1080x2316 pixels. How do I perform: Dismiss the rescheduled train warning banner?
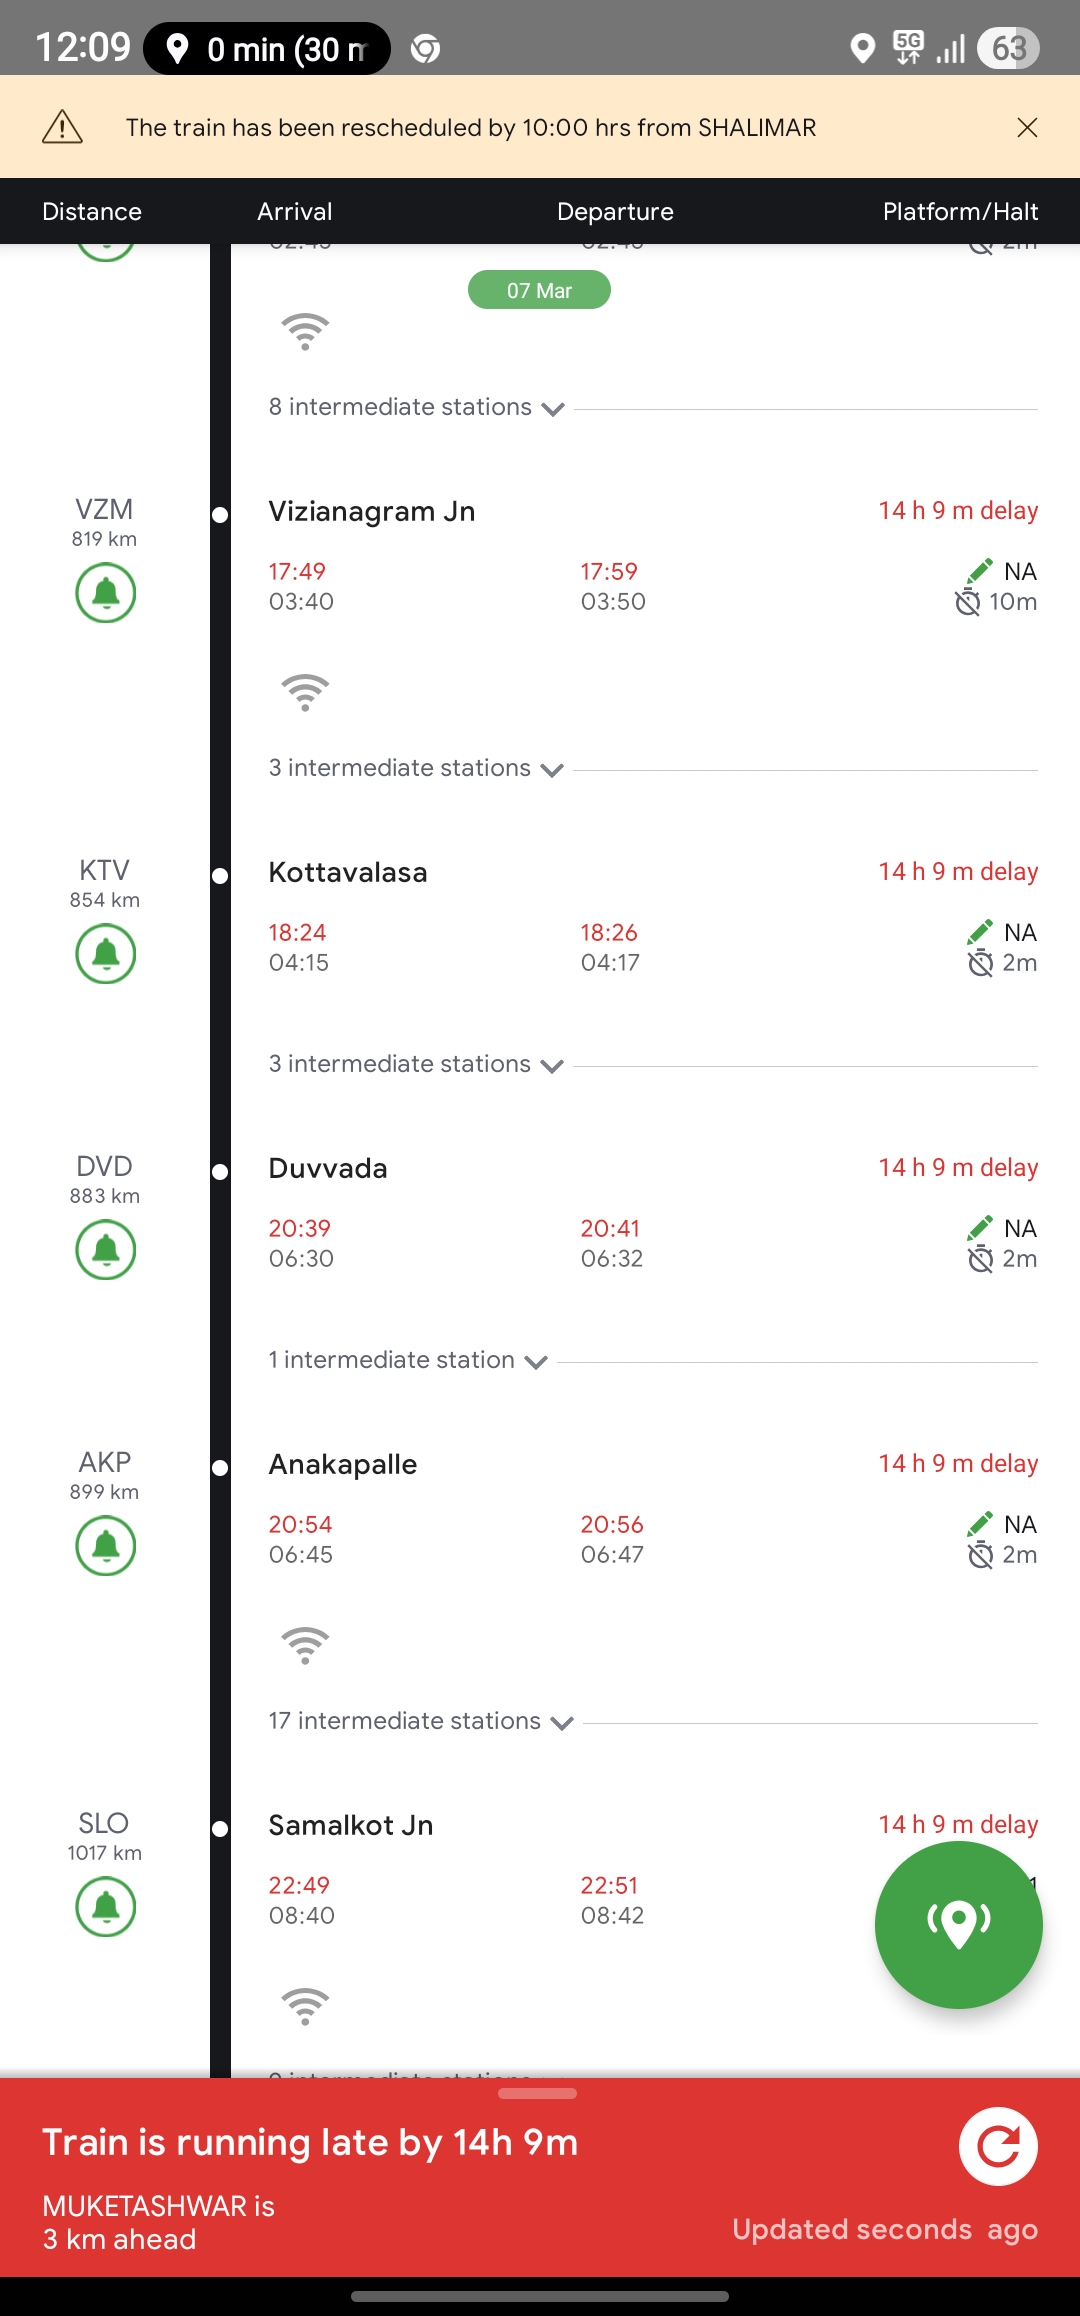tap(1027, 128)
